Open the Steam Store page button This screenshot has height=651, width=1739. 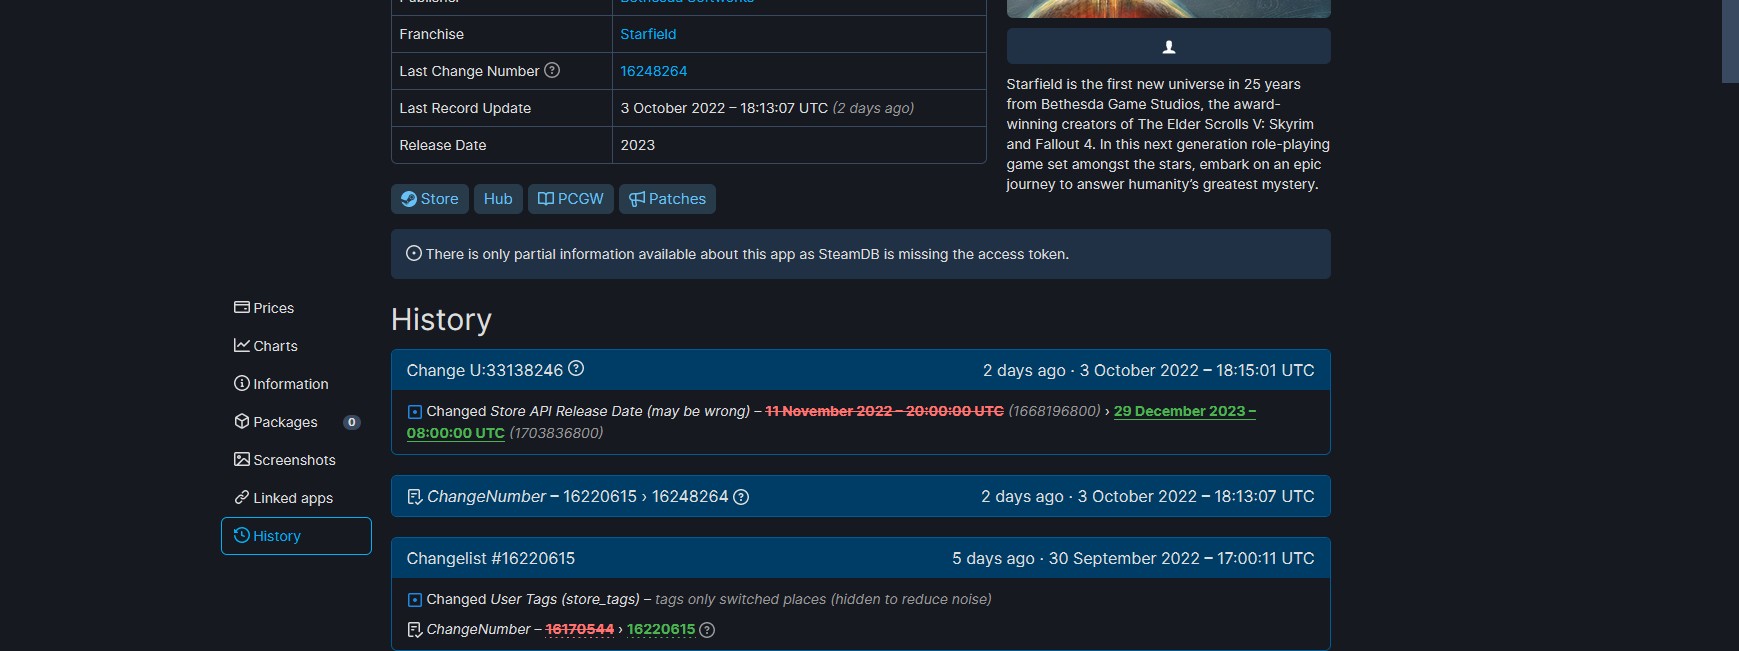pos(429,199)
